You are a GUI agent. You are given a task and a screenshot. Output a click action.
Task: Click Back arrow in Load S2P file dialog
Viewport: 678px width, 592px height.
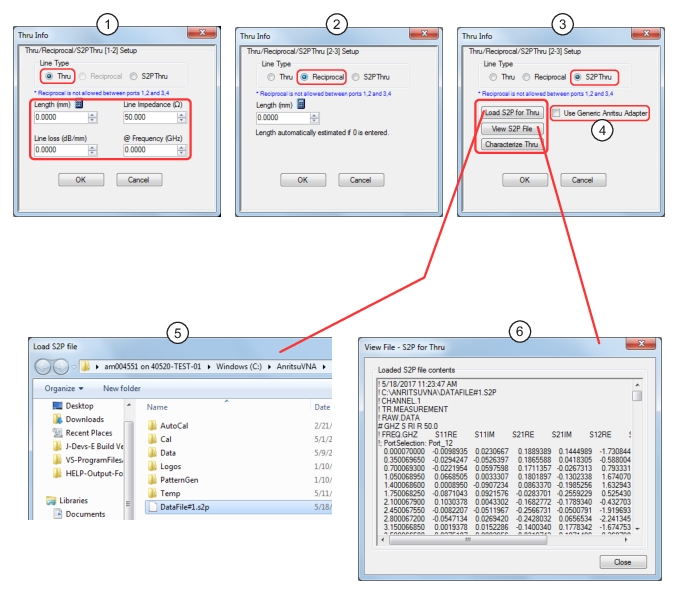(45, 366)
